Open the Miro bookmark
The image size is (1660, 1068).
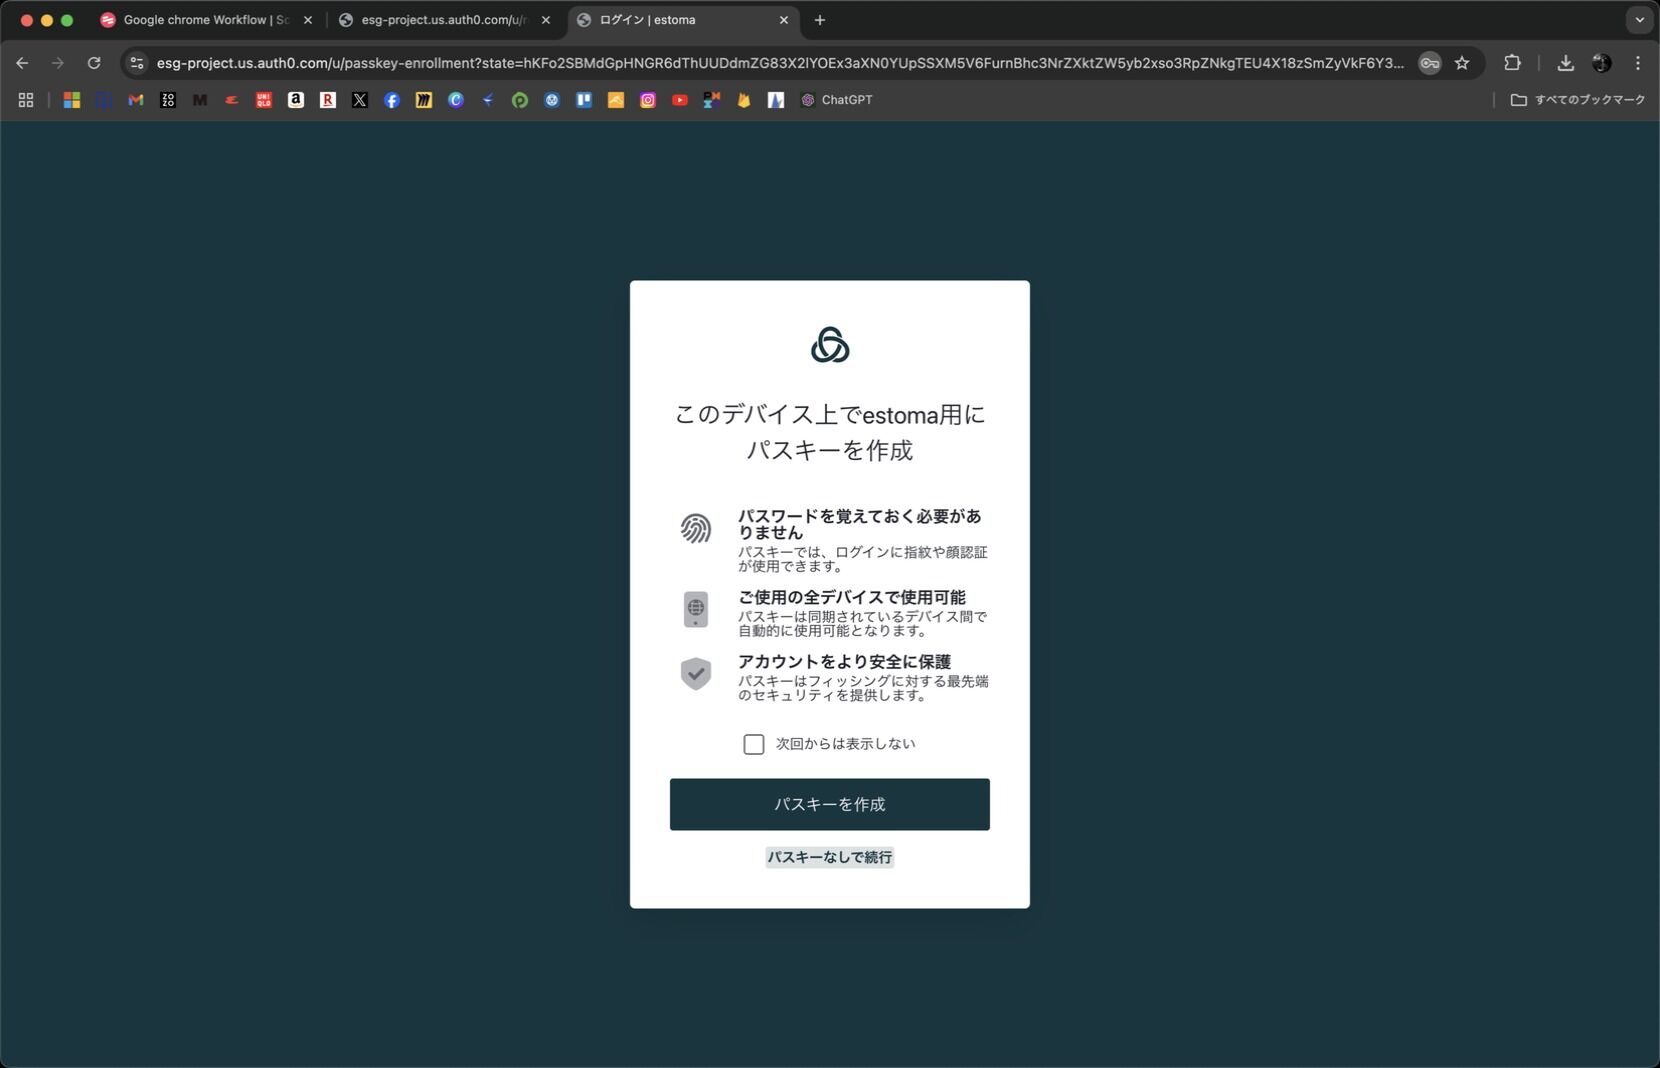(424, 100)
